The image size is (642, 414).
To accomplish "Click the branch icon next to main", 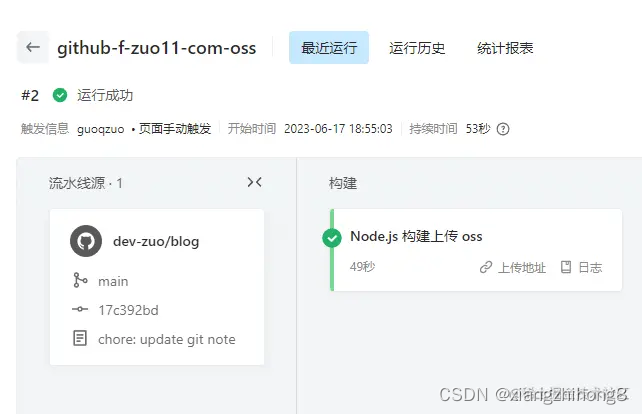I will tap(80, 281).
